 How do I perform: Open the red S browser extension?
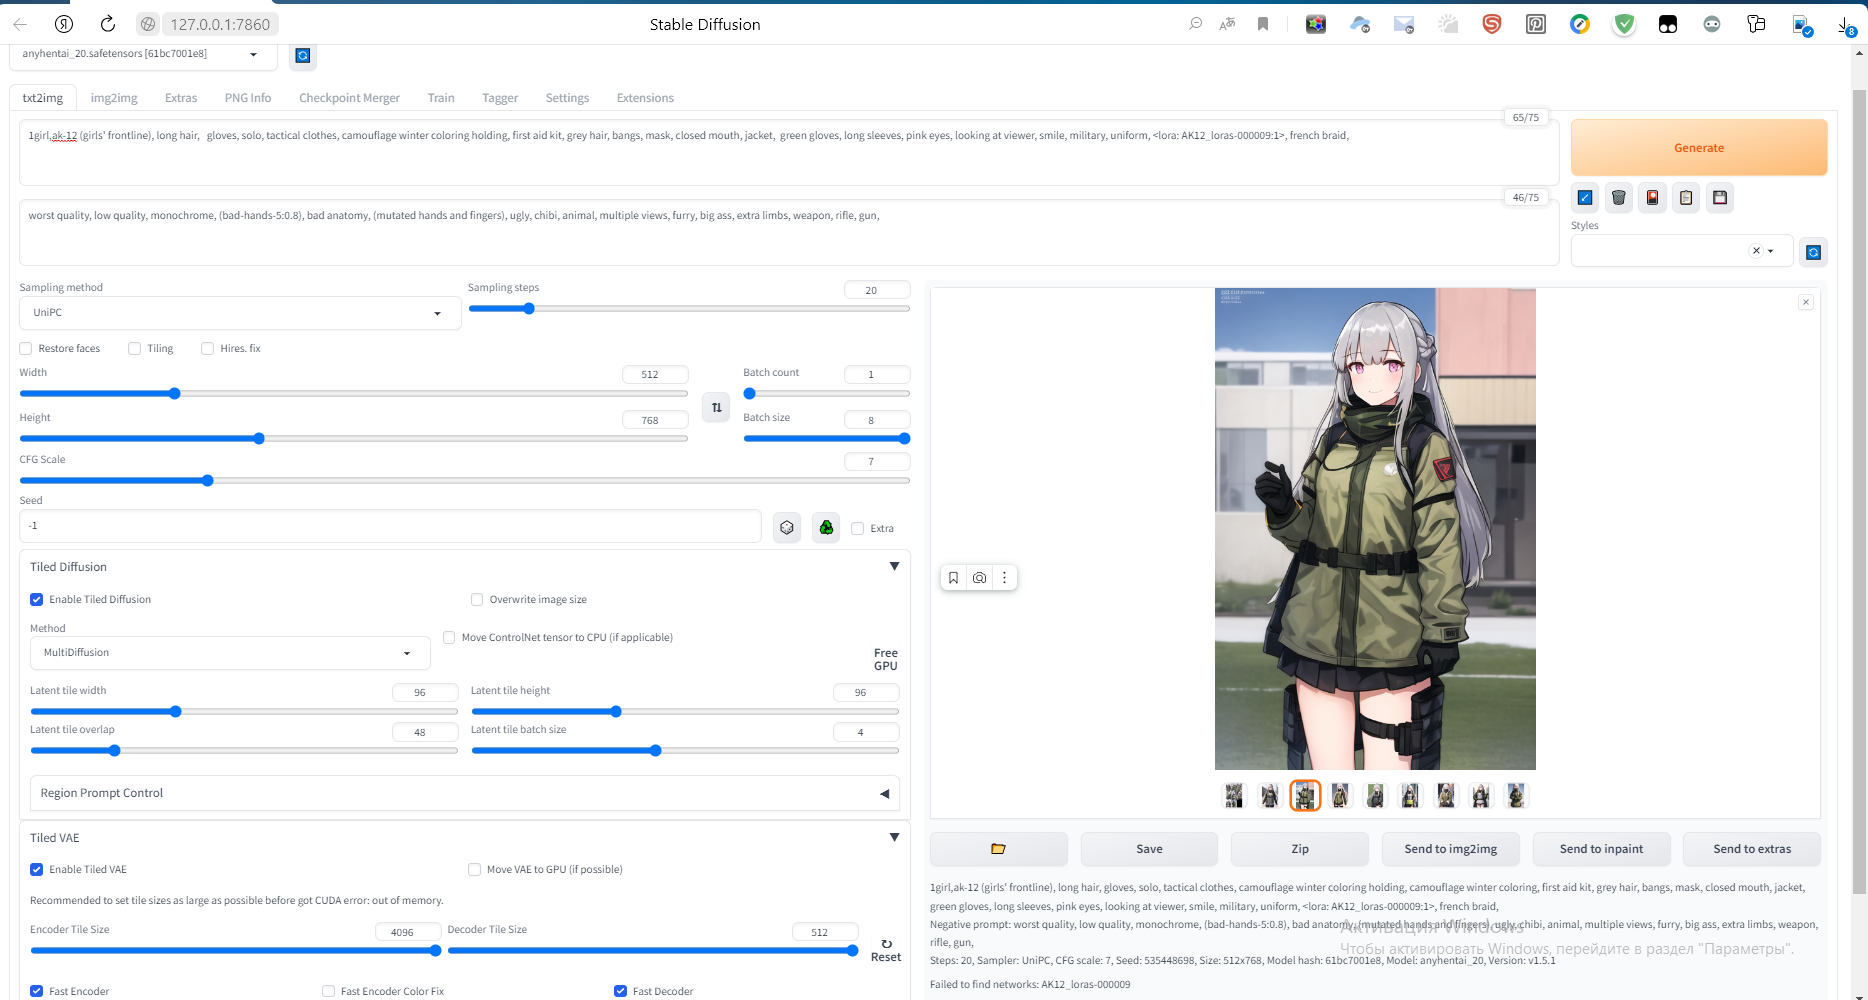[1492, 24]
